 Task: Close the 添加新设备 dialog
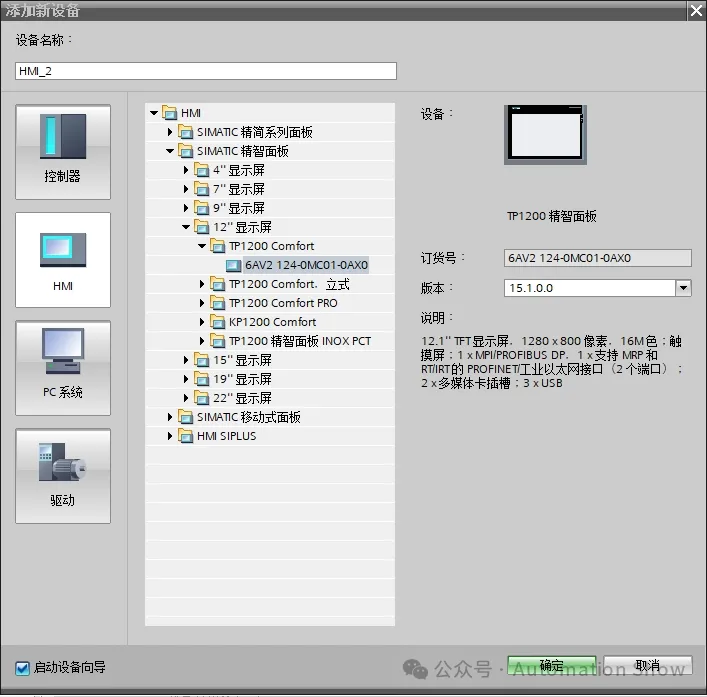tap(697, 10)
